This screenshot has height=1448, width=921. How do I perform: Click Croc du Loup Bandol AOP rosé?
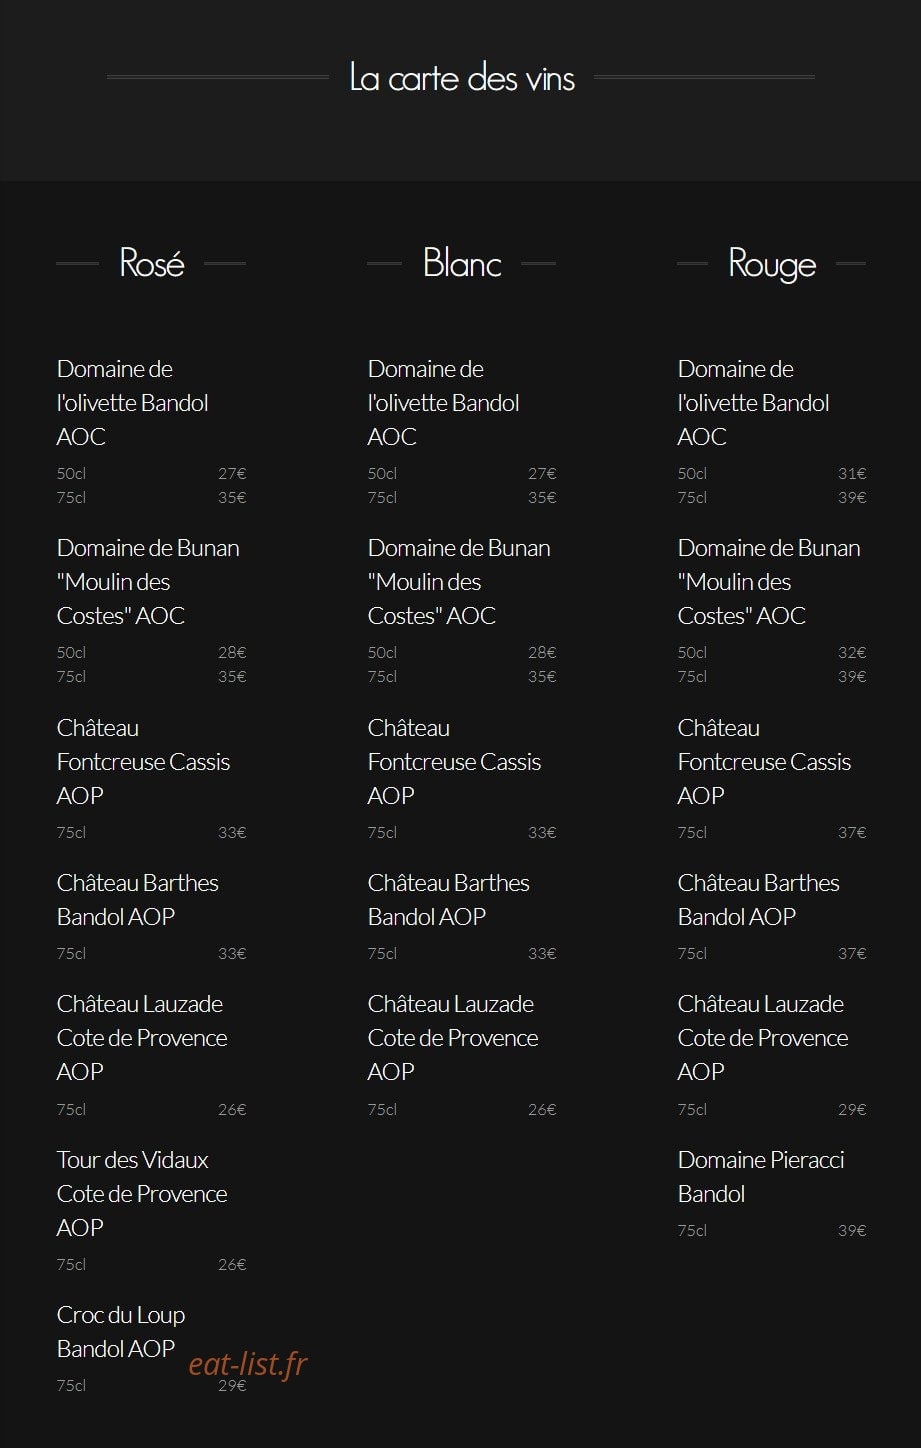[121, 1332]
